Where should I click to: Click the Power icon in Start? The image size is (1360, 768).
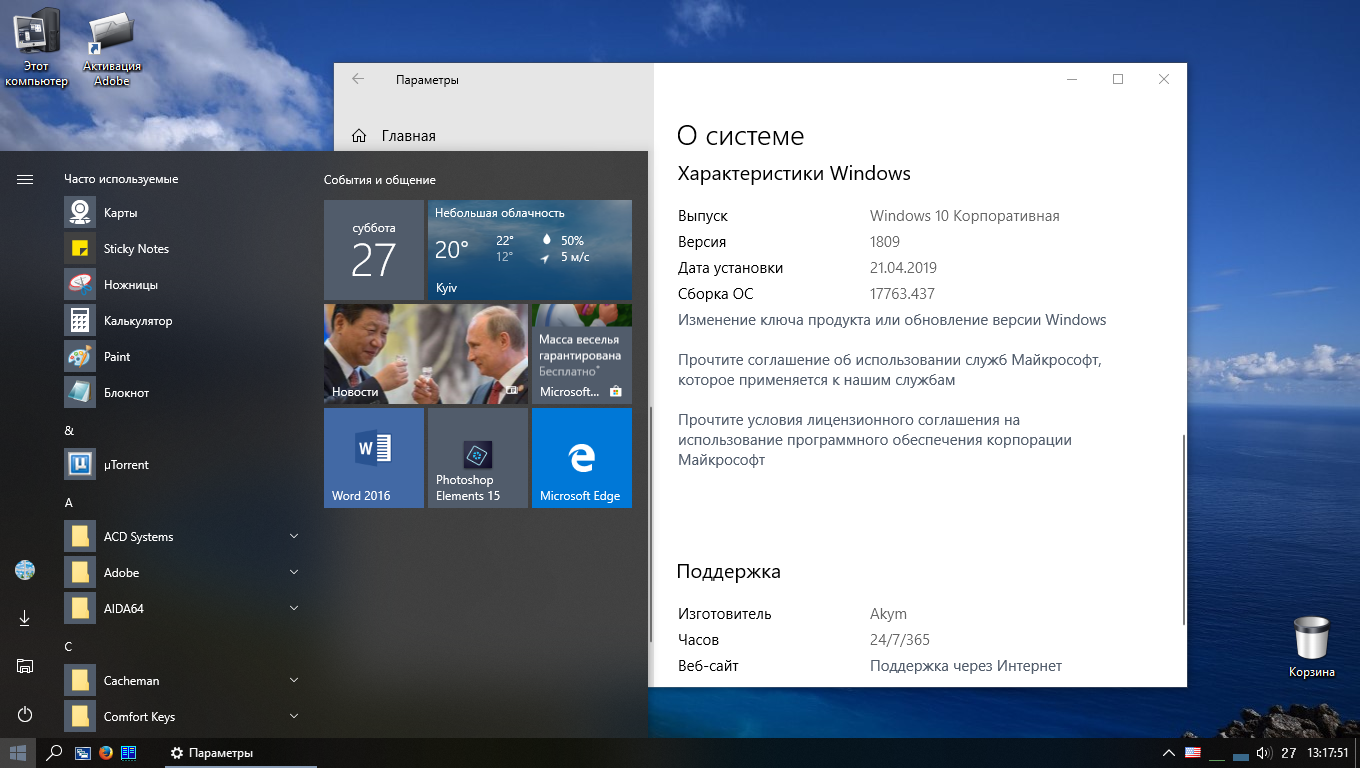tap(25, 714)
